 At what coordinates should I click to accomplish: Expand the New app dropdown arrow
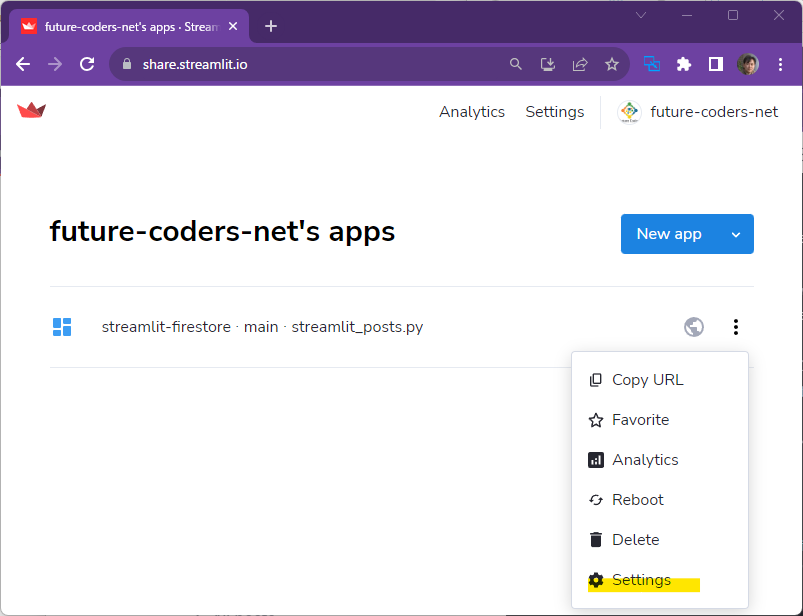click(736, 235)
